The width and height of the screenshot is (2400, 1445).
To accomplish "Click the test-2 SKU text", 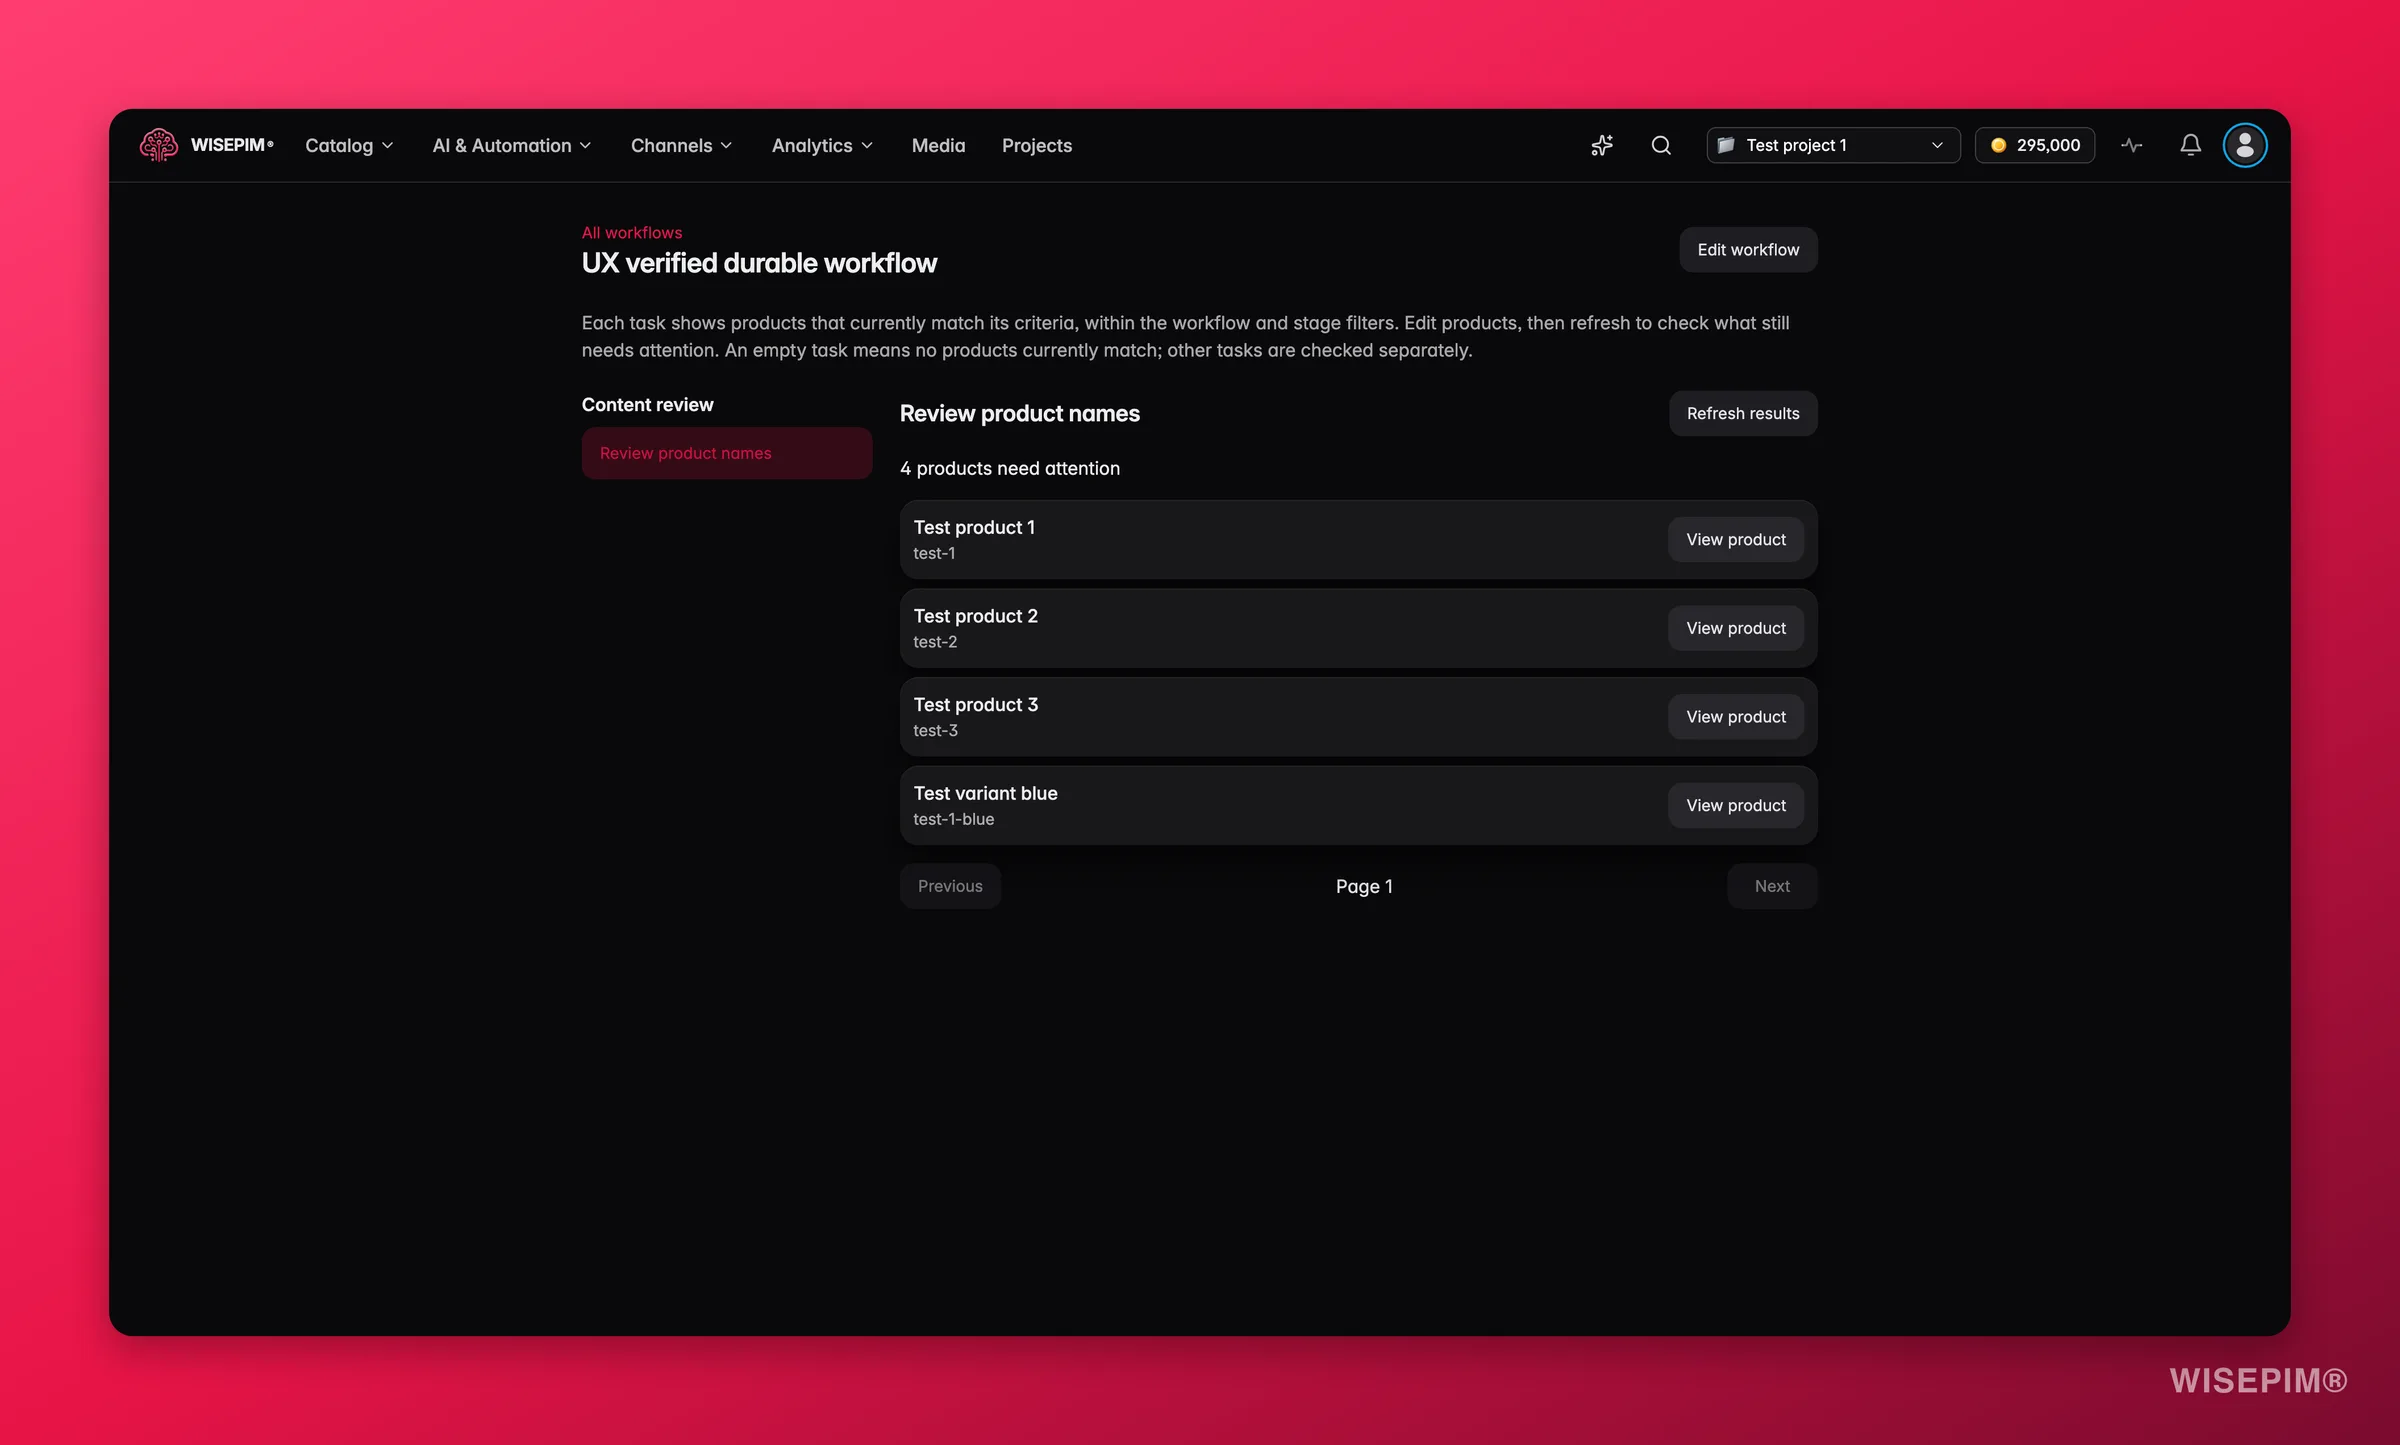I will 935,642.
